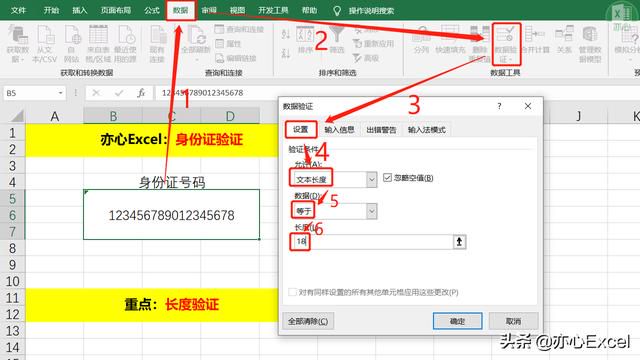
Task: Click the select-all corner triangle
Action: tap(16, 116)
